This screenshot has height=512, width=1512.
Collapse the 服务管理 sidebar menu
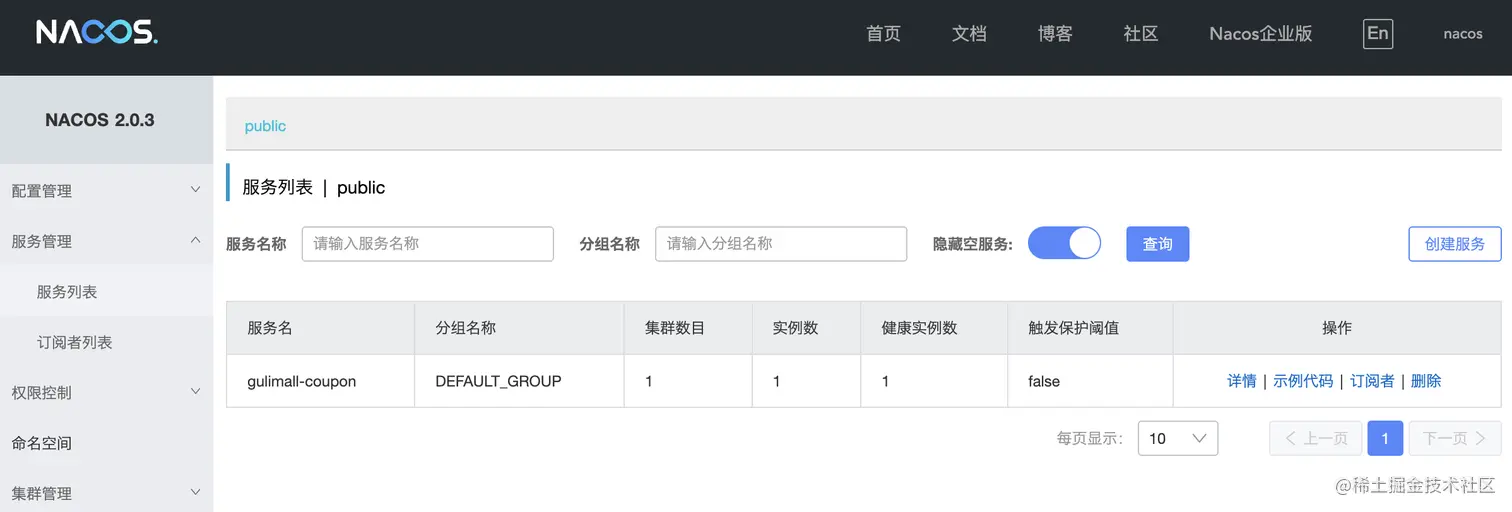(x=105, y=241)
